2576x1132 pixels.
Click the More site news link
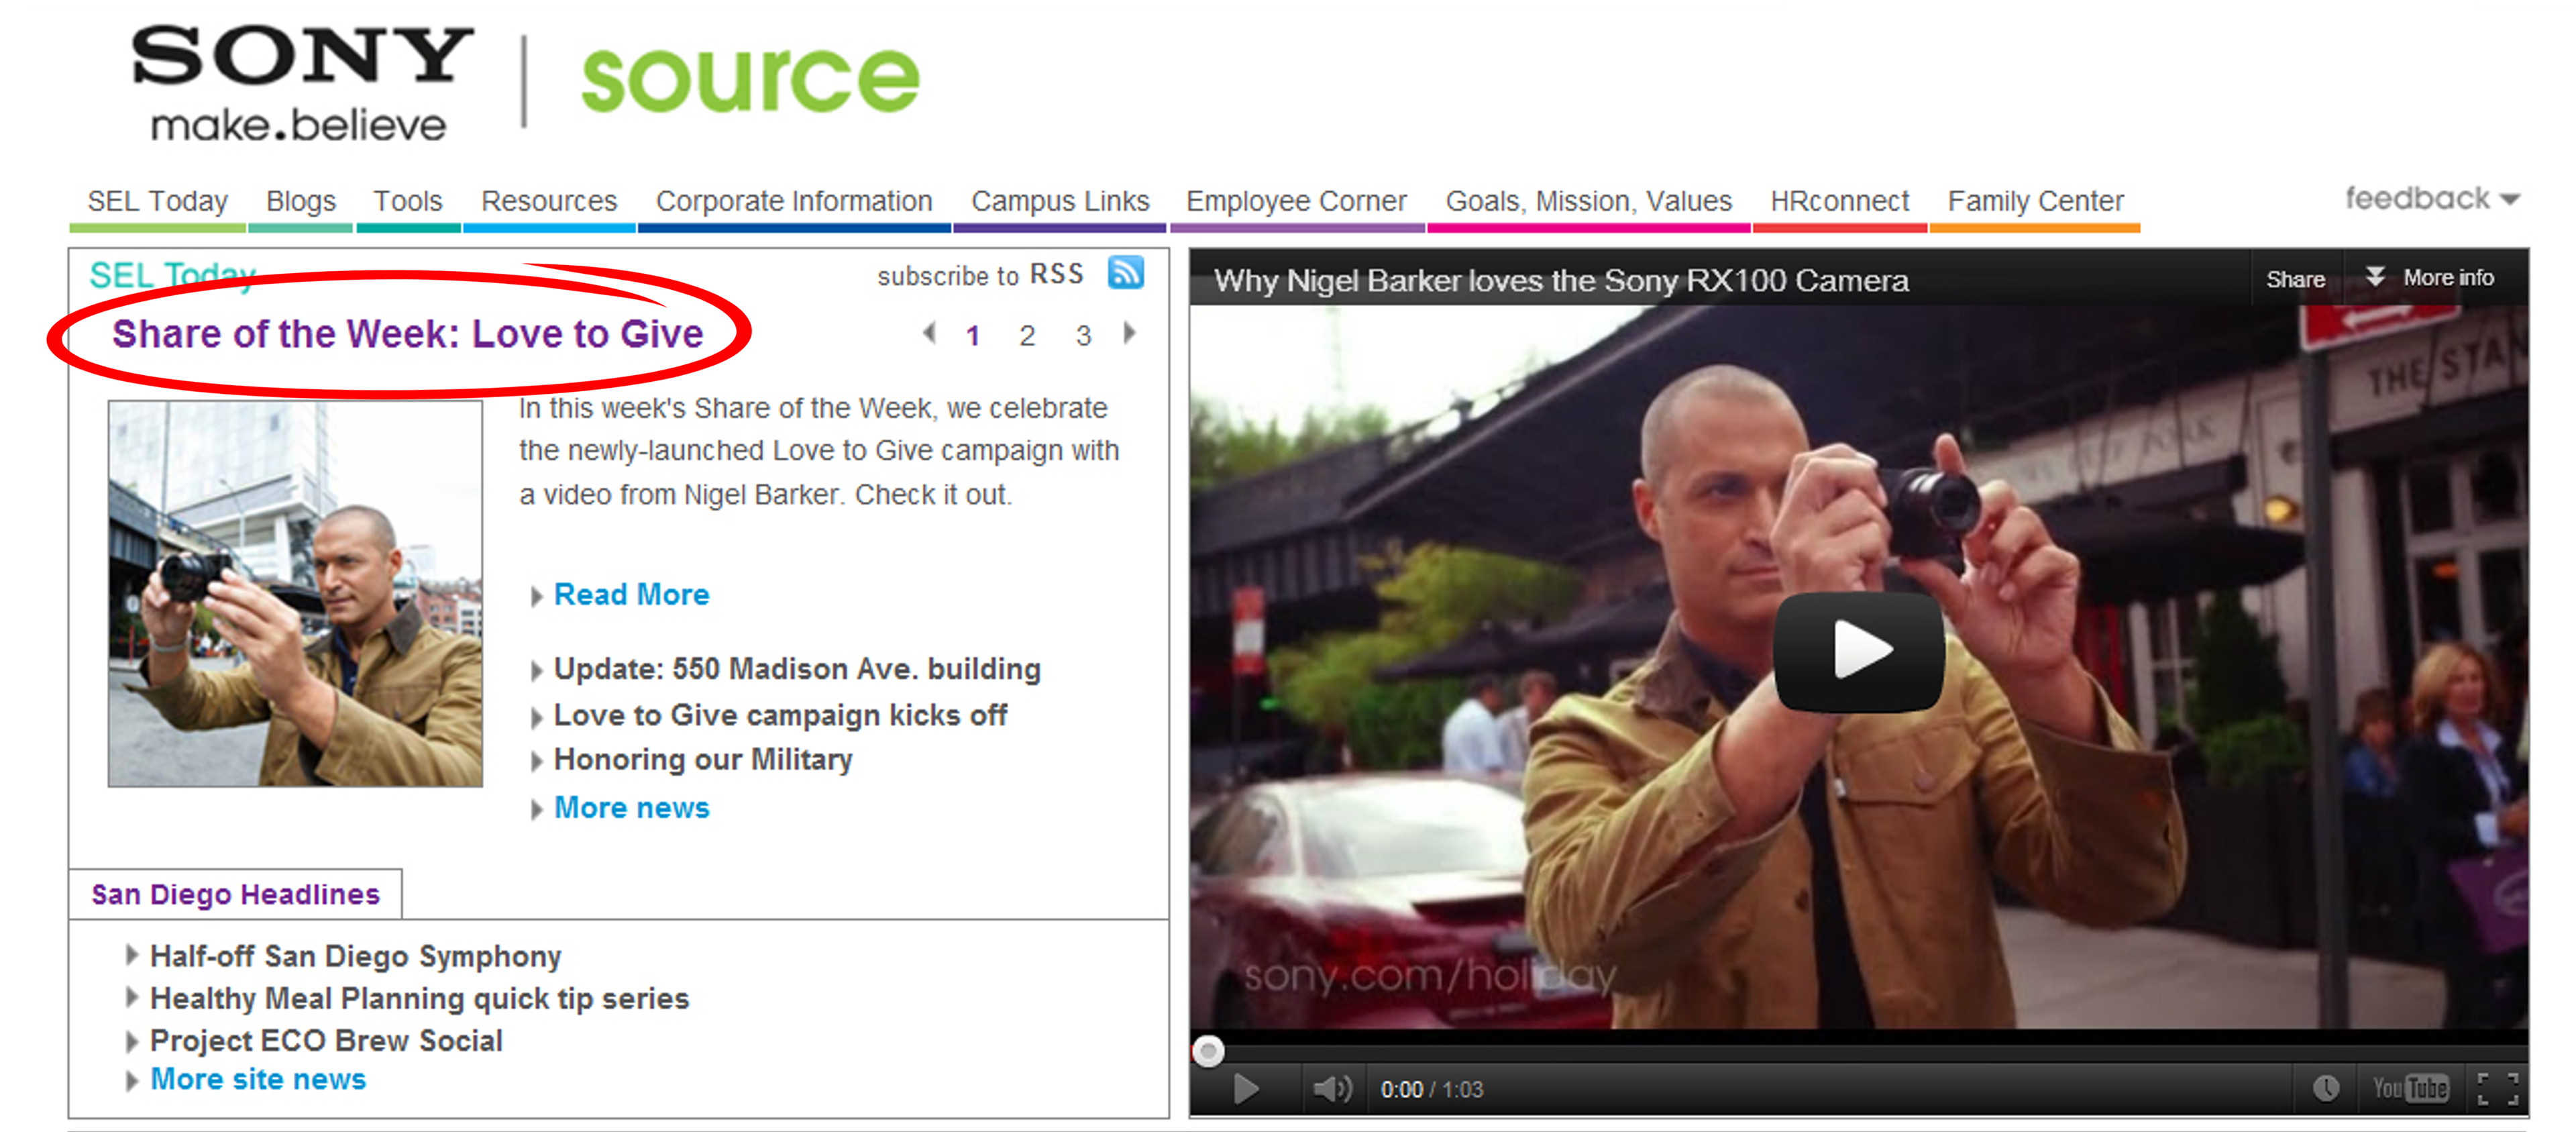pyautogui.click(x=258, y=1080)
